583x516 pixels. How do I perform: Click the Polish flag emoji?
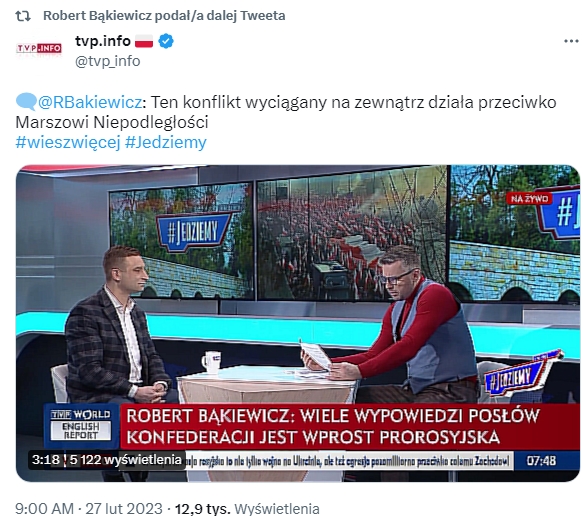tap(144, 41)
